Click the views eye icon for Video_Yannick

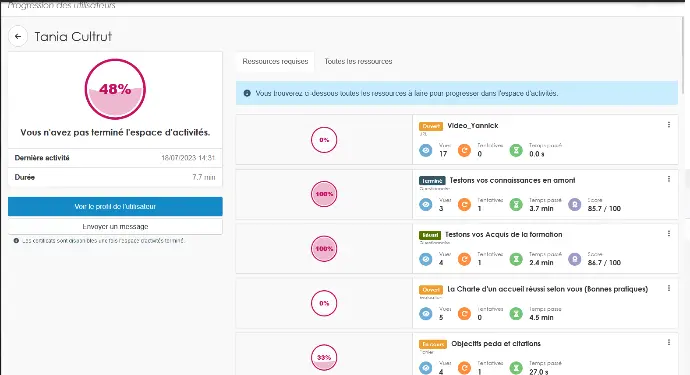[426, 151]
